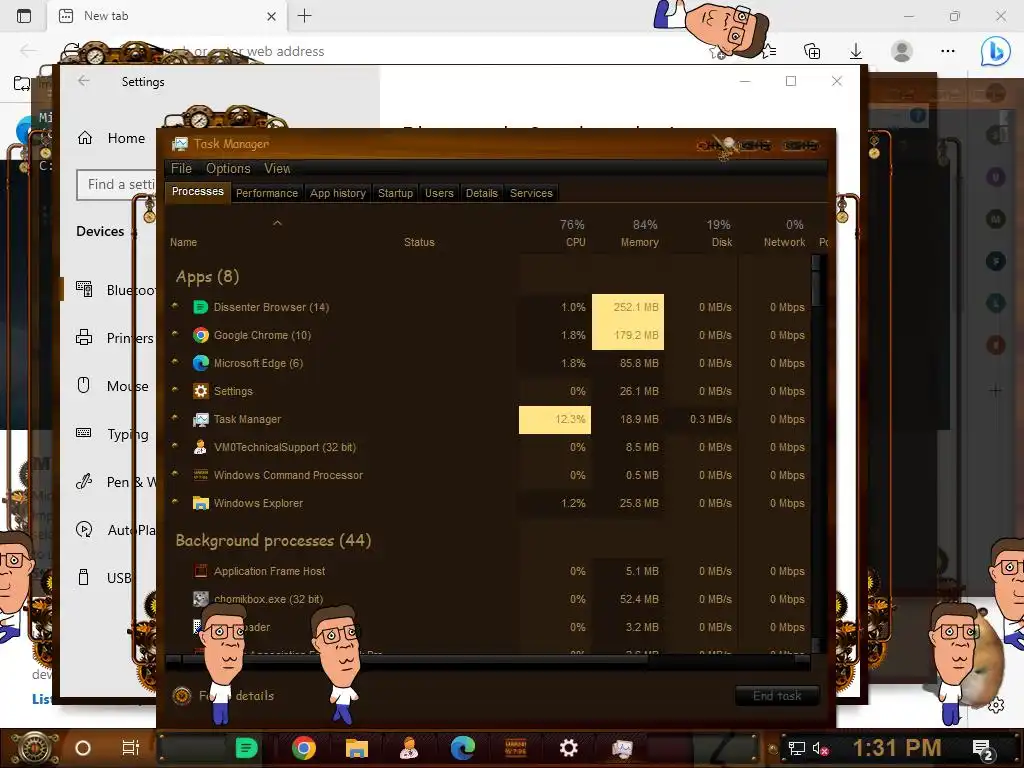This screenshot has width=1024, height=768.
Task: Expand the Microsoft Edge process group
Action: tap(175, 361)
